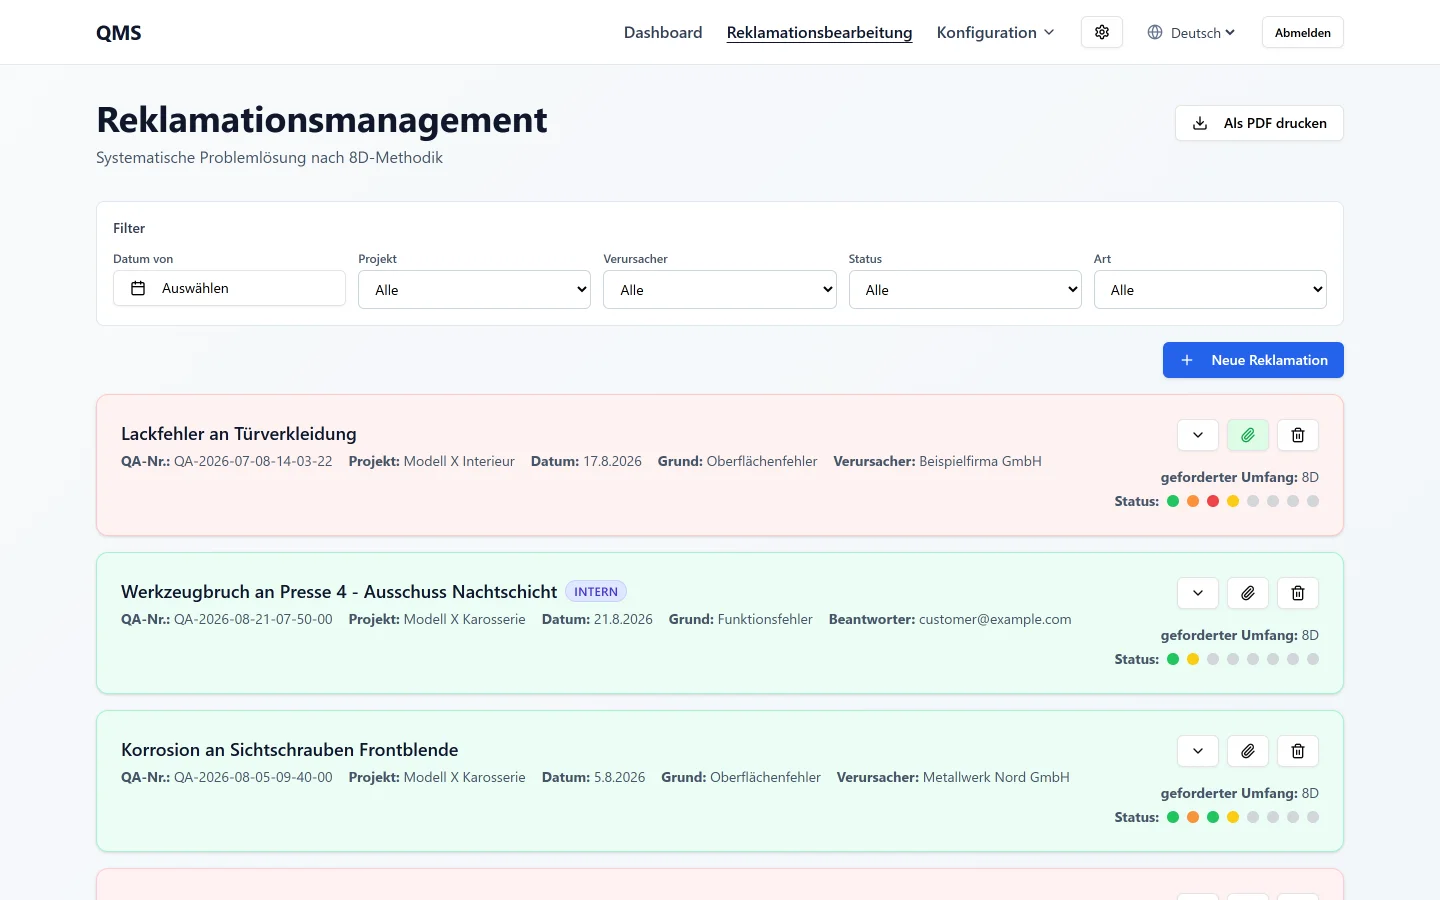Viewport: 1440px width, 900px height.
Task: Click QA number QA-2026-08-21-07-50-00
Action: 253,619
